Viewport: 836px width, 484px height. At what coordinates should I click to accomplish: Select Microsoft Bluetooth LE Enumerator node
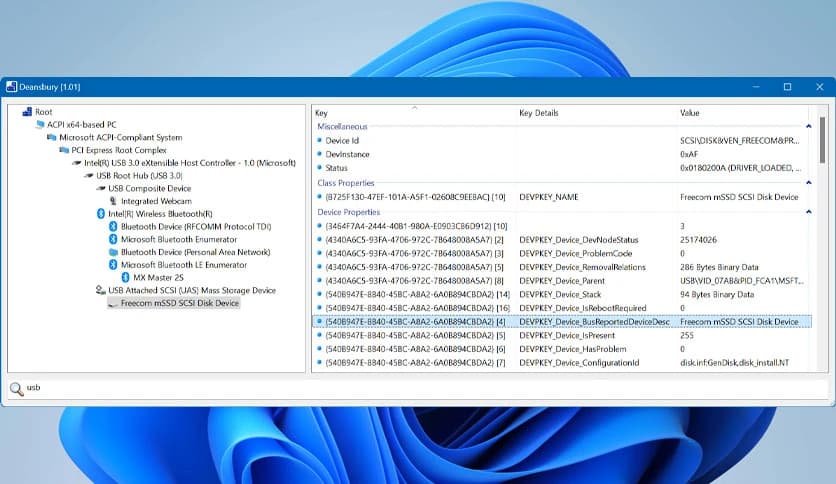tap(184, 265)
